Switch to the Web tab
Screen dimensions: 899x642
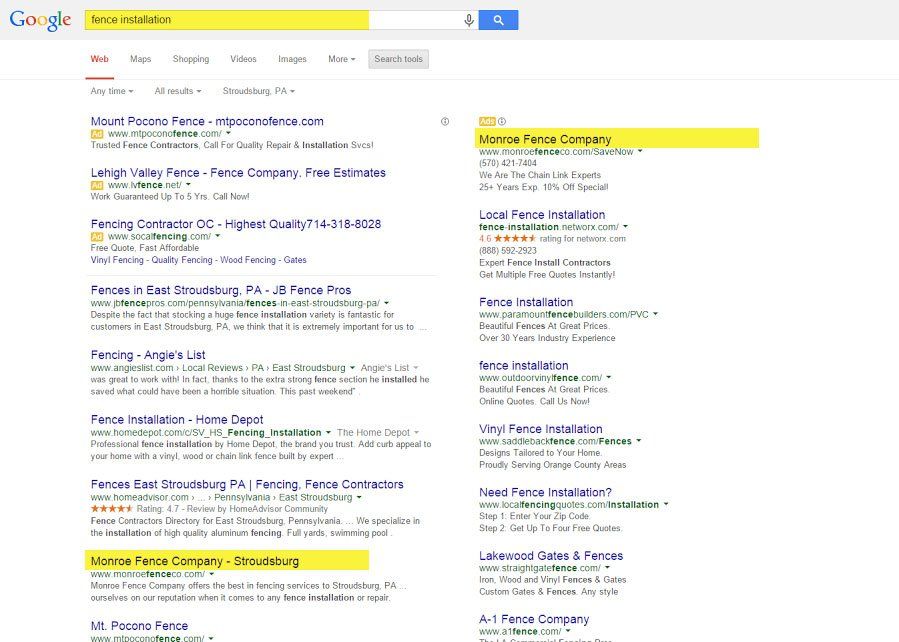click(x=100, y=59)
